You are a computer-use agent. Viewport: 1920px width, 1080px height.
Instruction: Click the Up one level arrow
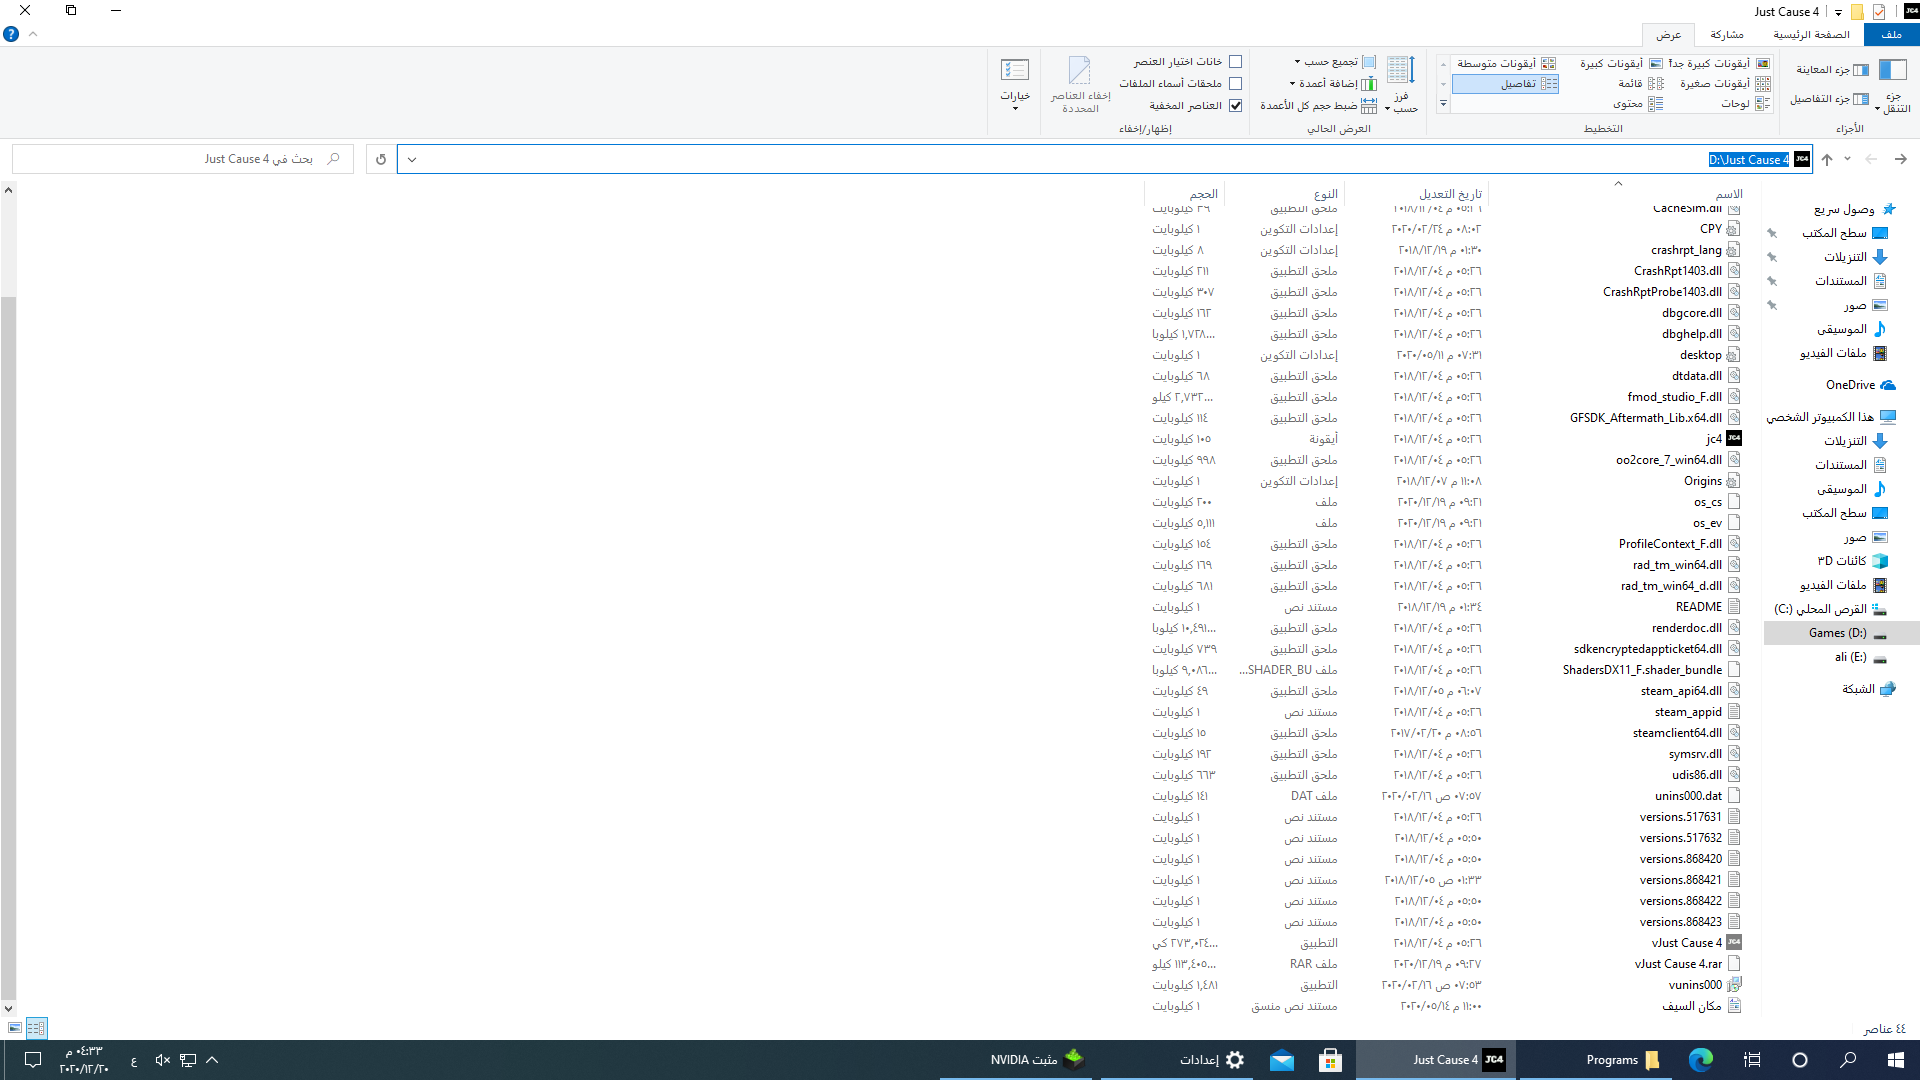click(x=1827, y=159)
